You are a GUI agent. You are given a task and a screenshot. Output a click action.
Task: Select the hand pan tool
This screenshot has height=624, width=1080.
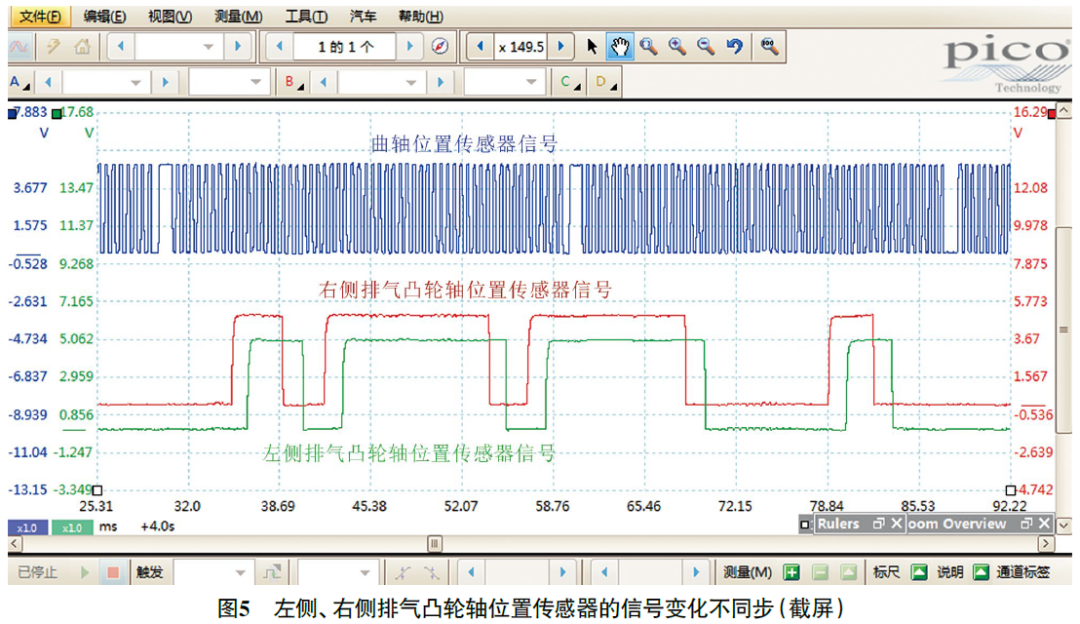(620, 47)
